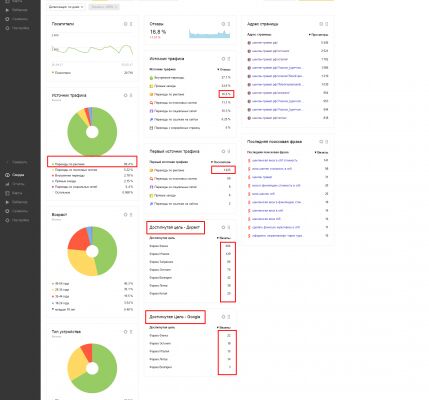Click the Адрес страницы widget title
Screen dimensions: 429x400
point(263,24)
